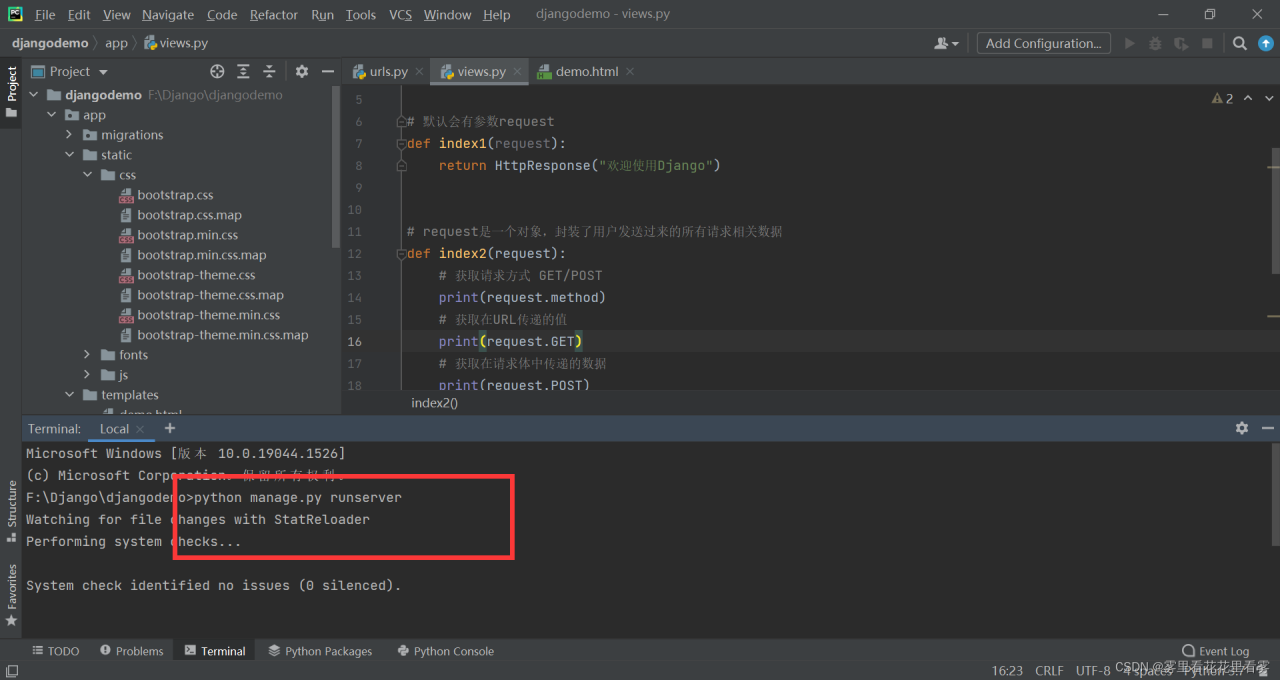This screenshot has height=680, width=1280.
Task: Click the Debug bug icon in the toolbar
Action: (1155, 43)
